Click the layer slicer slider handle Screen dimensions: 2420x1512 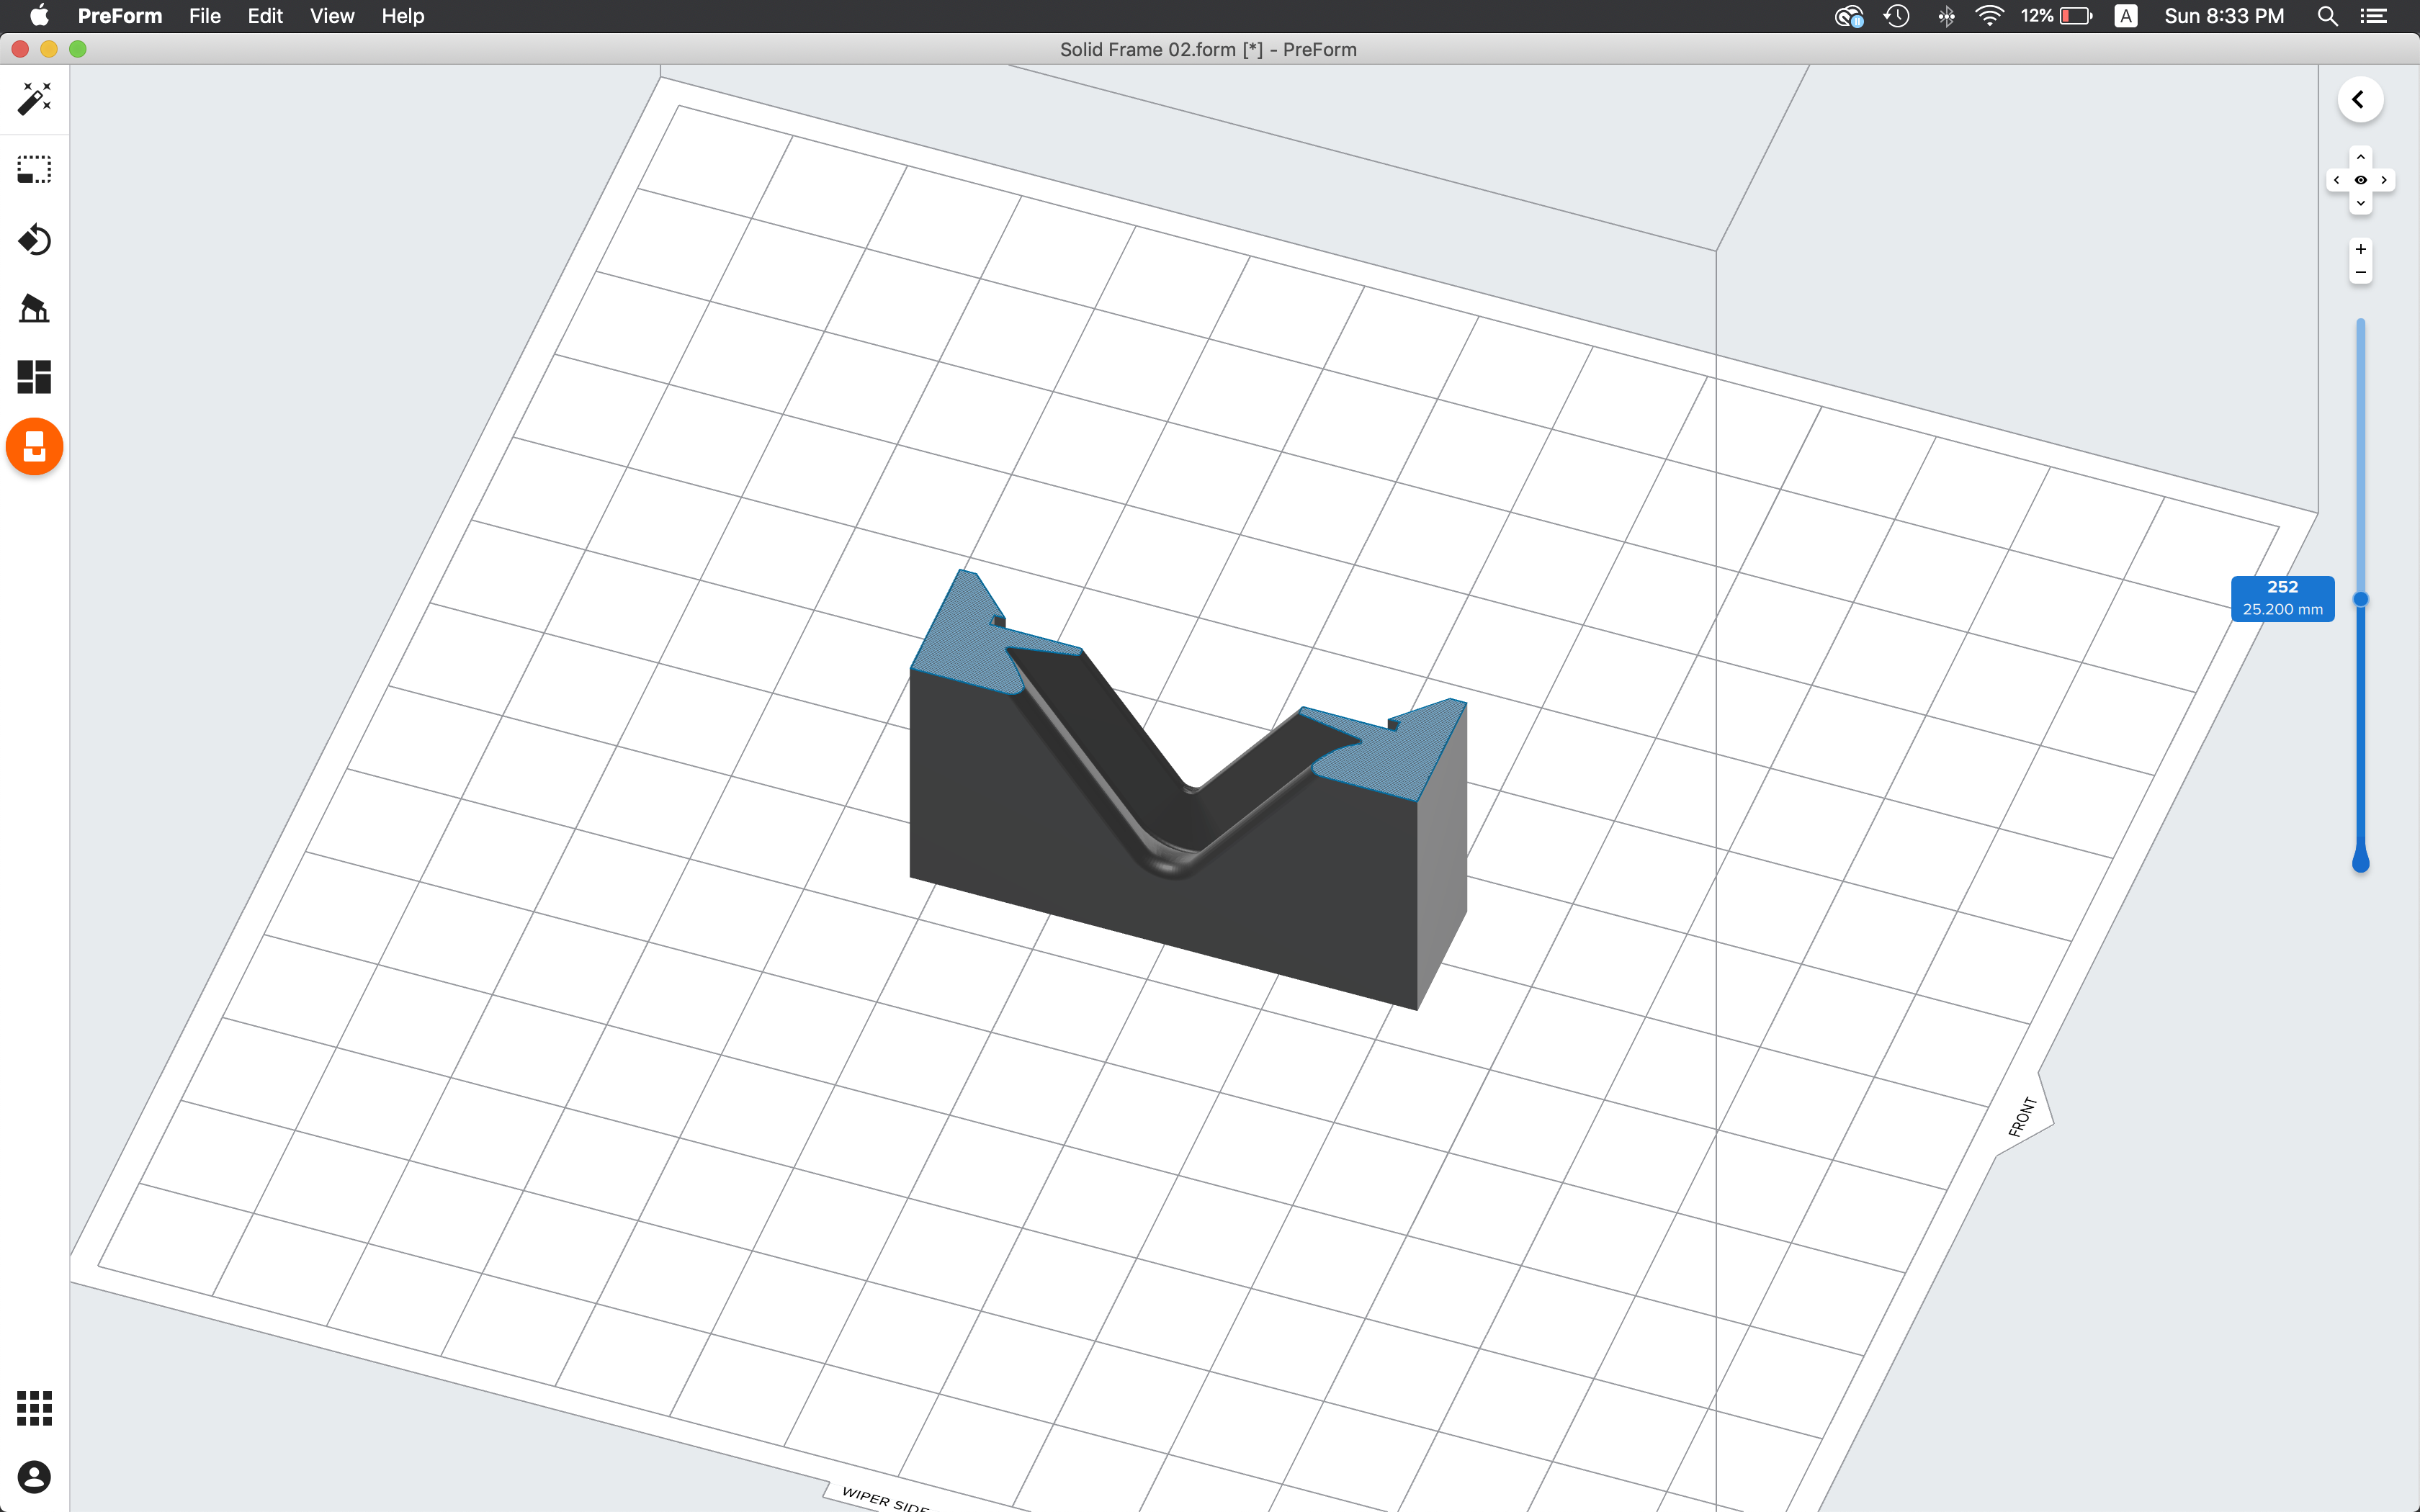pos(2360,599)
